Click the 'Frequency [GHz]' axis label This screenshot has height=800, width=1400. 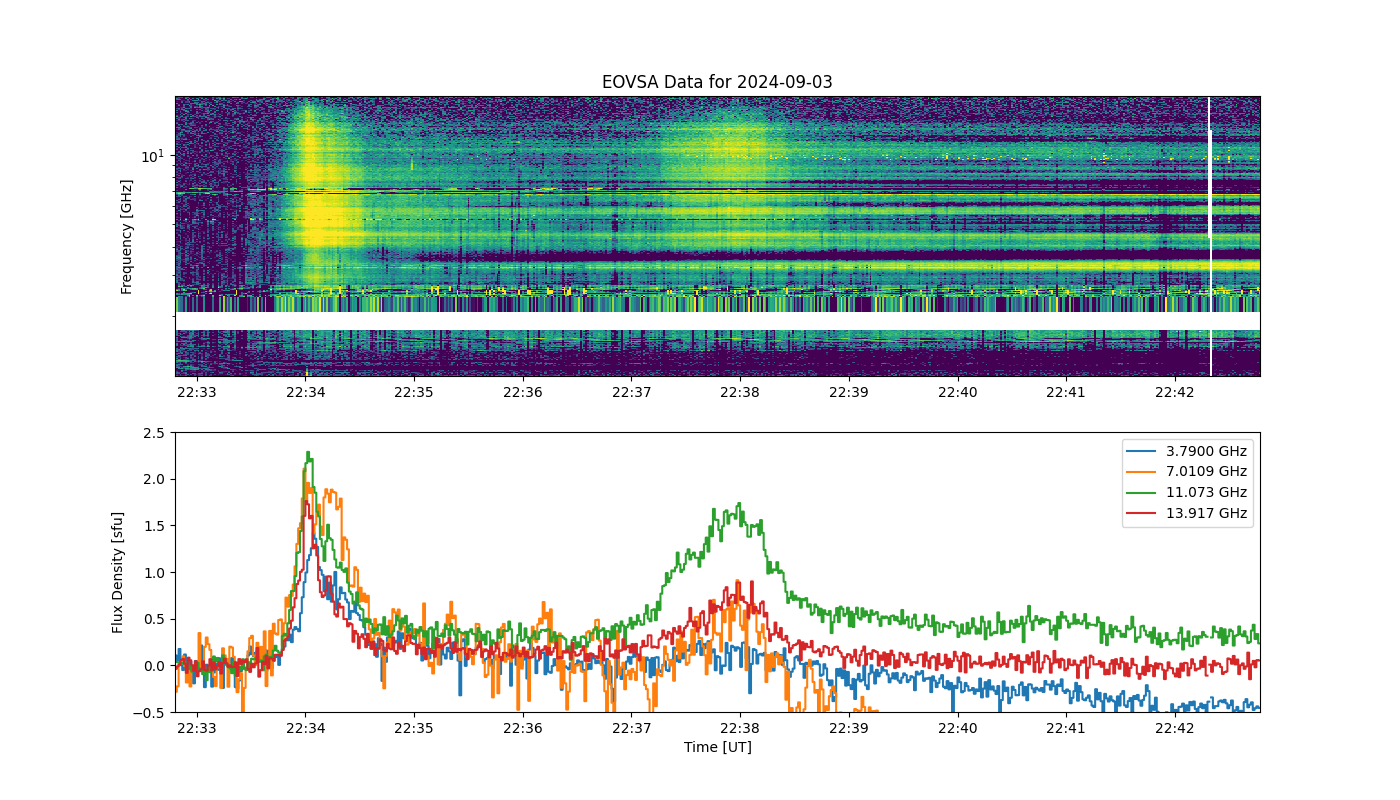coord(127,237)
